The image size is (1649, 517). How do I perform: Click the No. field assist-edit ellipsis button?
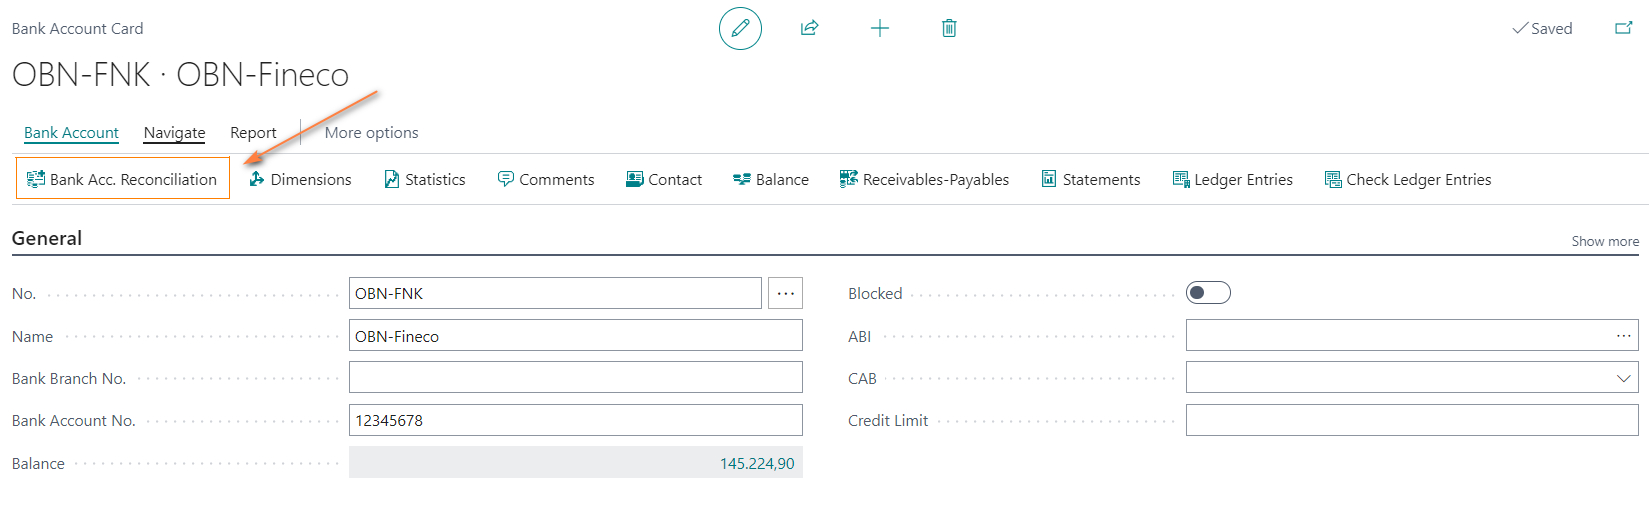(786, 293)
